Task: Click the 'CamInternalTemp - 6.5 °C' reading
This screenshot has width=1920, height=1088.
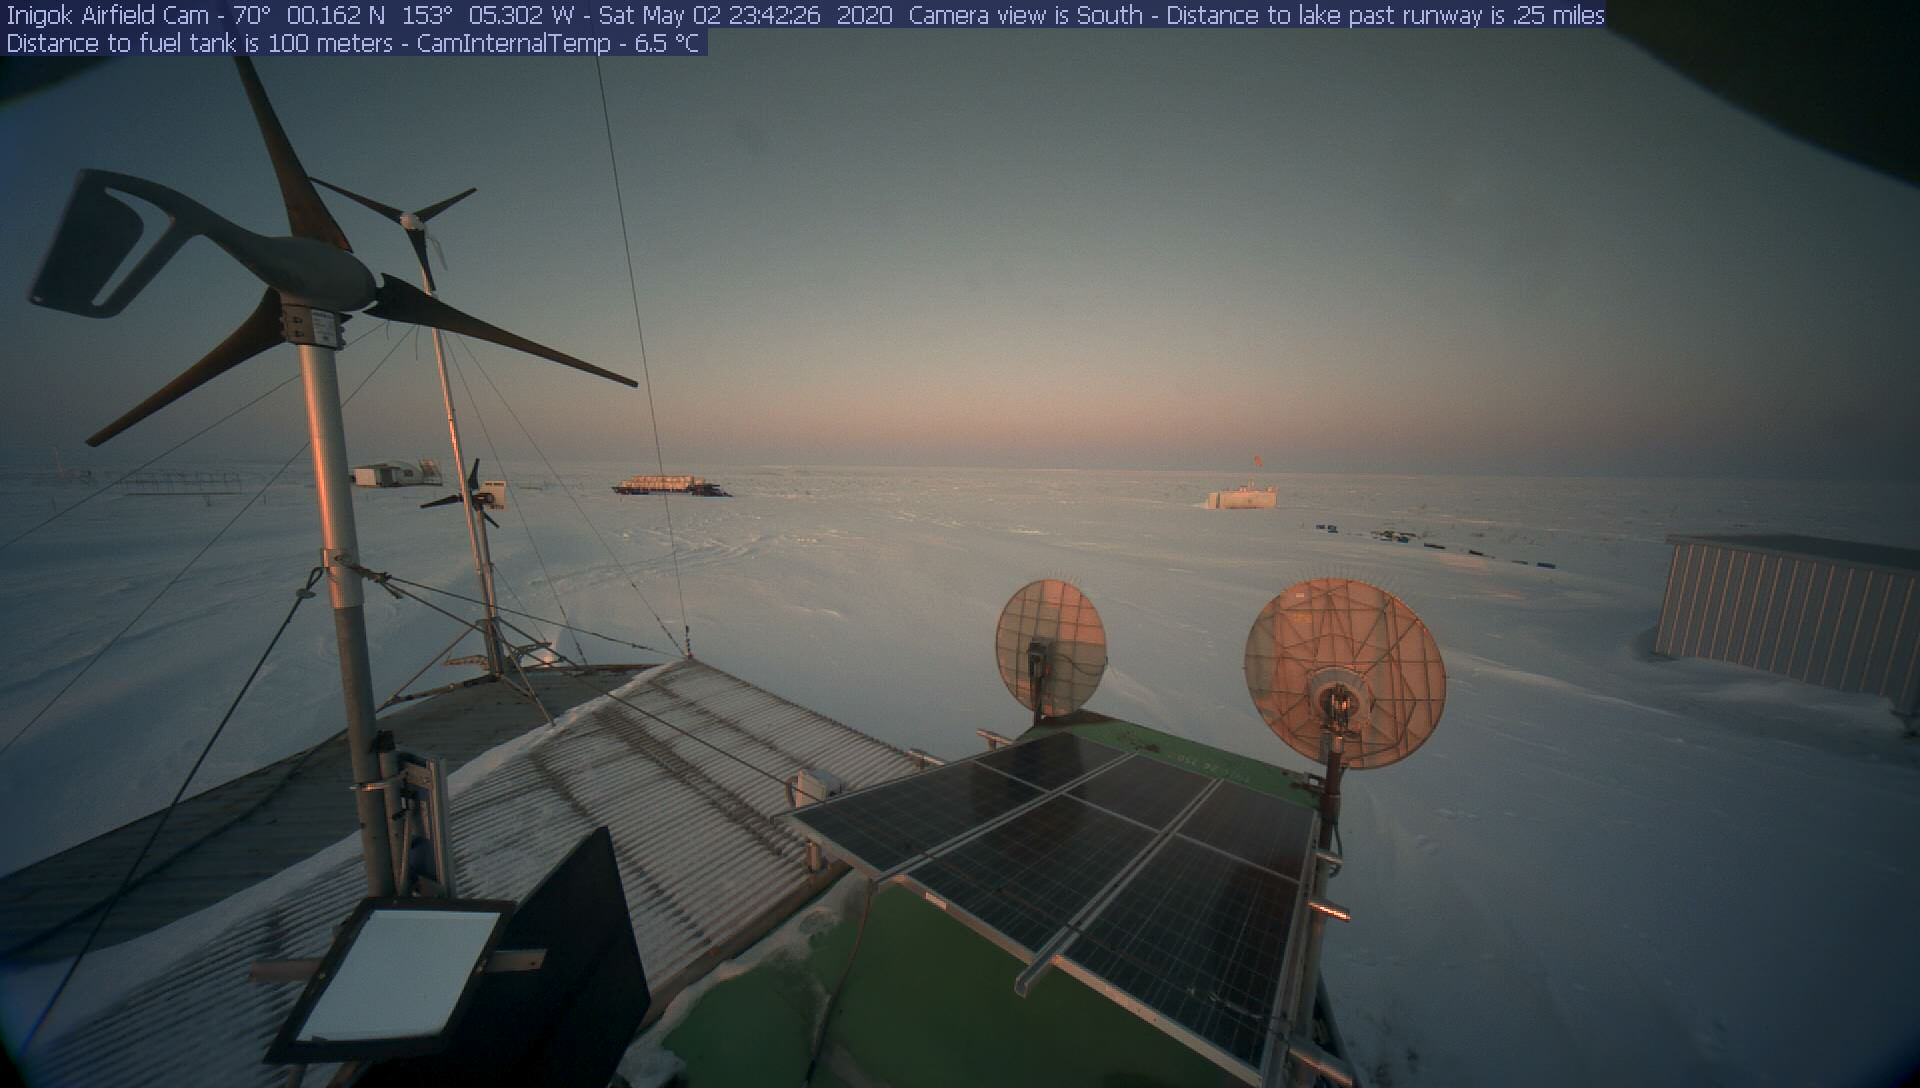Action: coord(558,43)
